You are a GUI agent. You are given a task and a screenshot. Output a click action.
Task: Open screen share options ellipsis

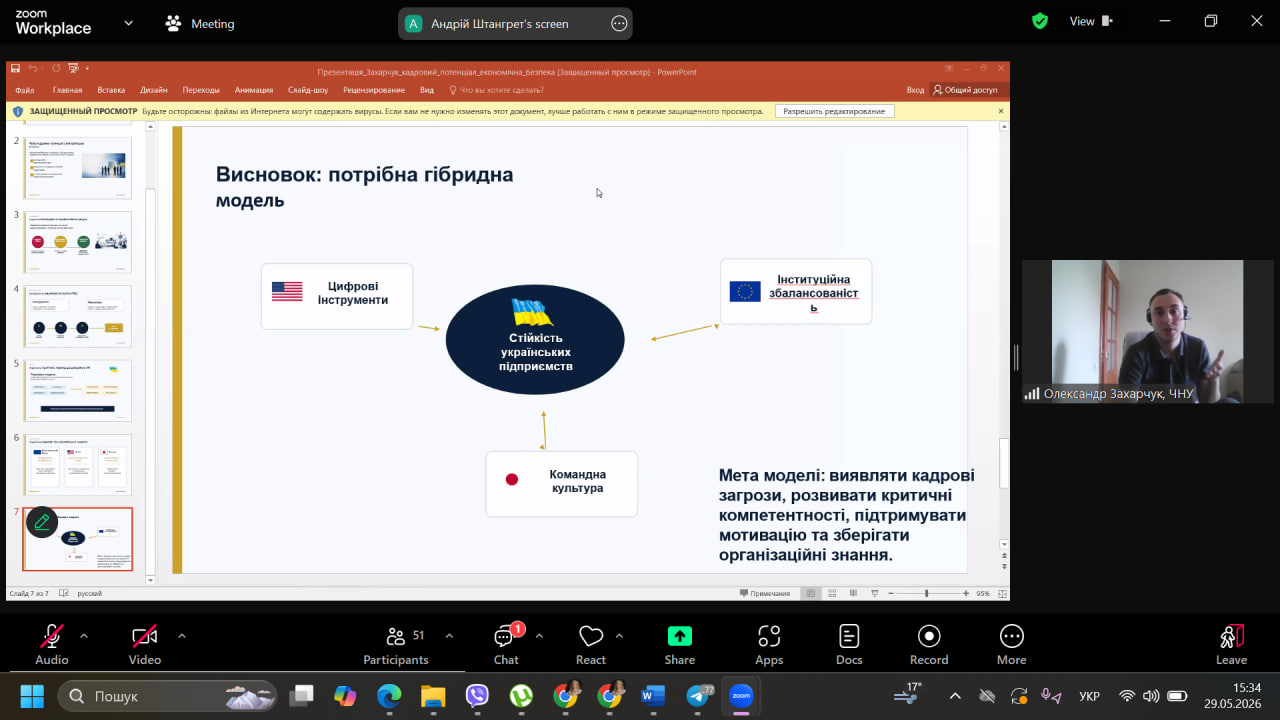(x=619, y=24)
